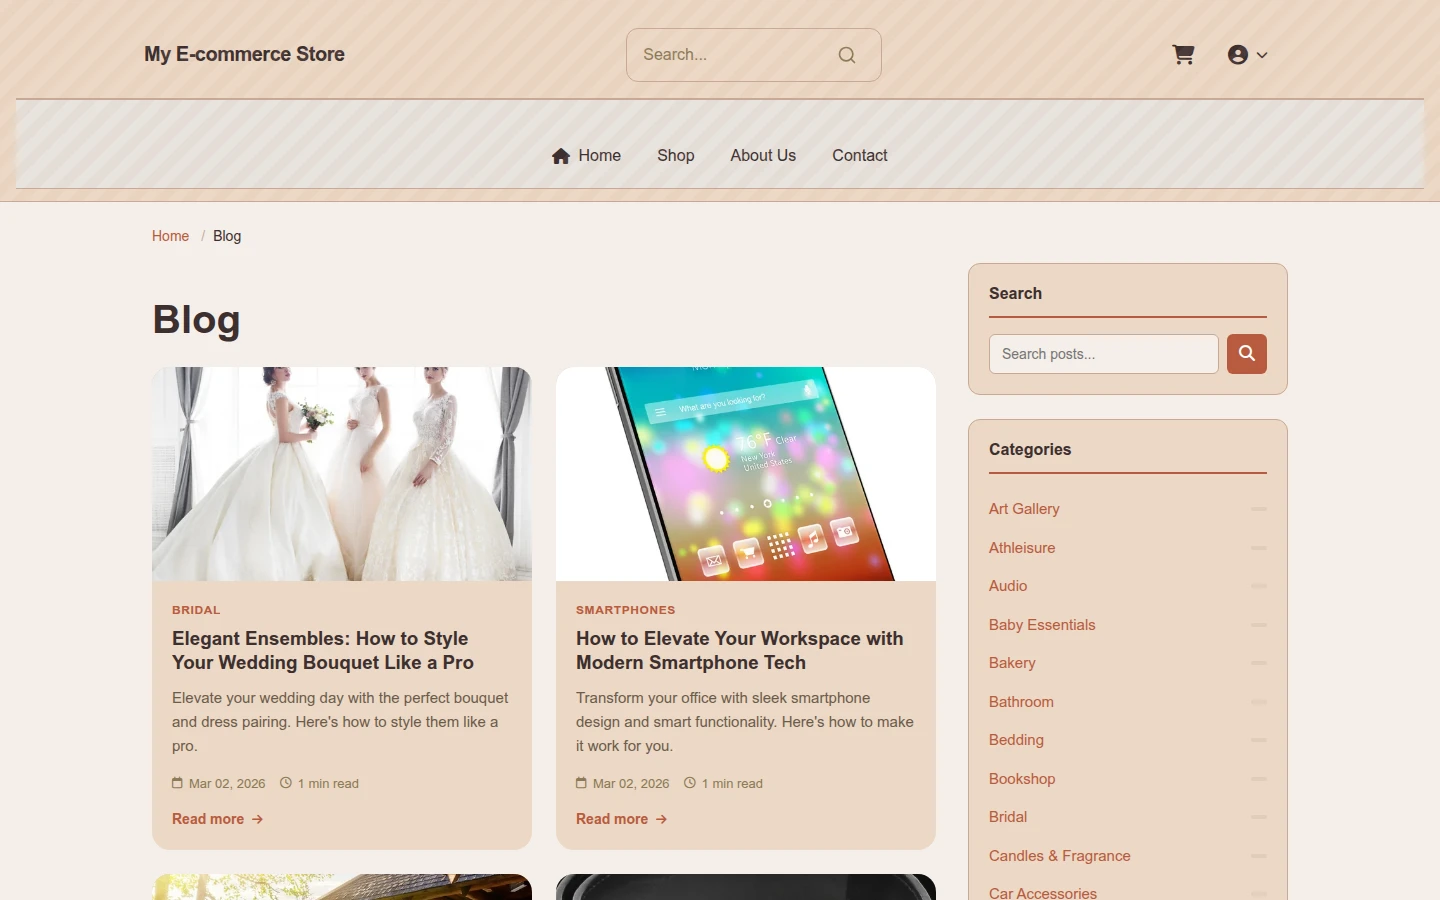The image size is (1440, 900).
Task: Open the smartphone blog post thumbnail
Action: tap(746, 474)
